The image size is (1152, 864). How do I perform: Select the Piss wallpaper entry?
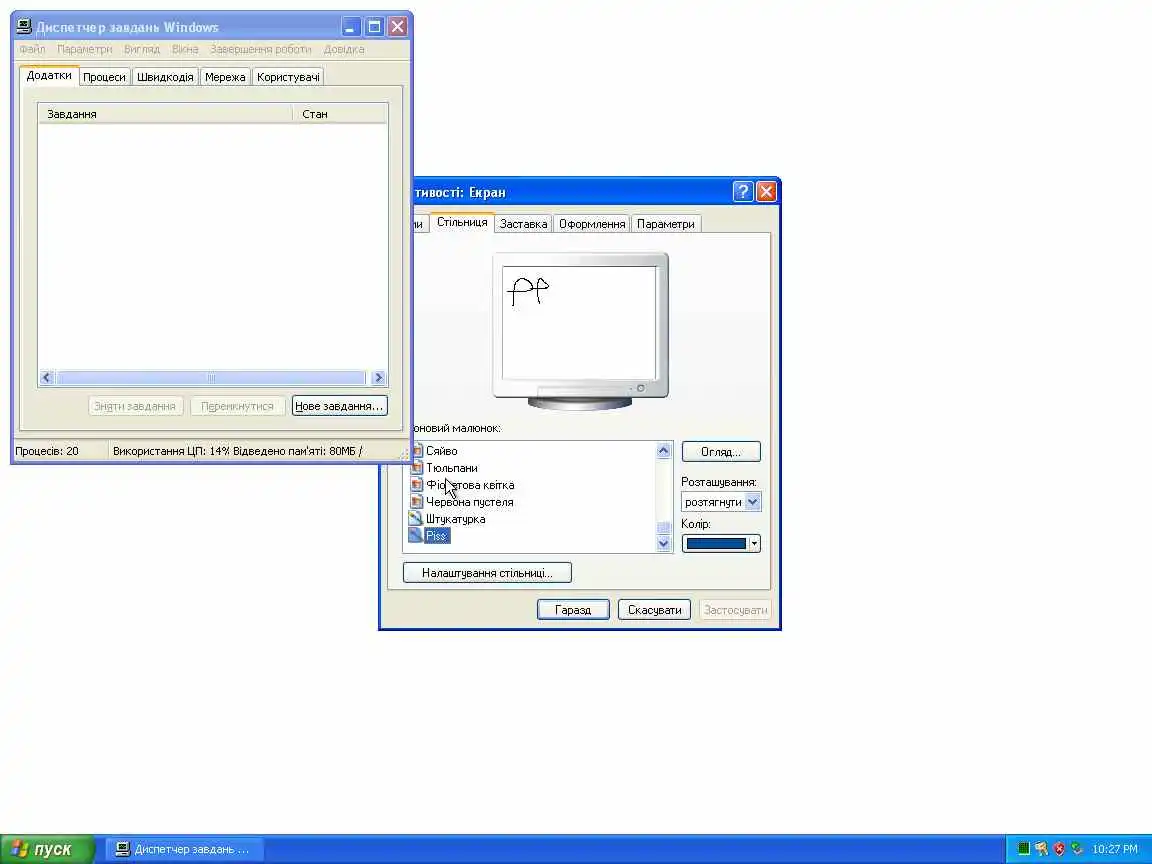click(x=436, y=536)
